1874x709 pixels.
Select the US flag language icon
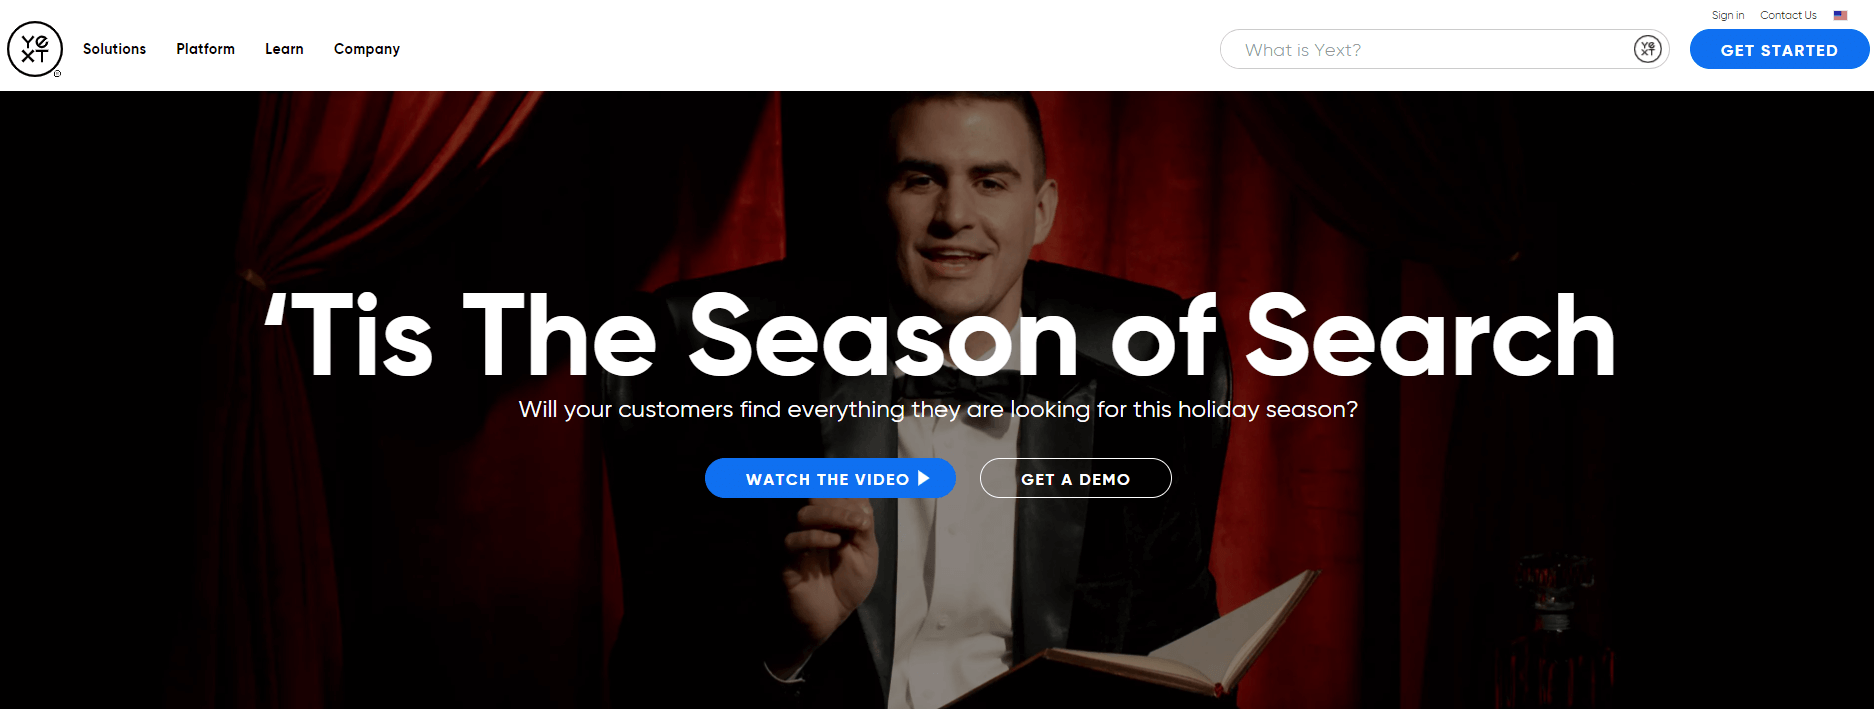(x=1840, y=15)
